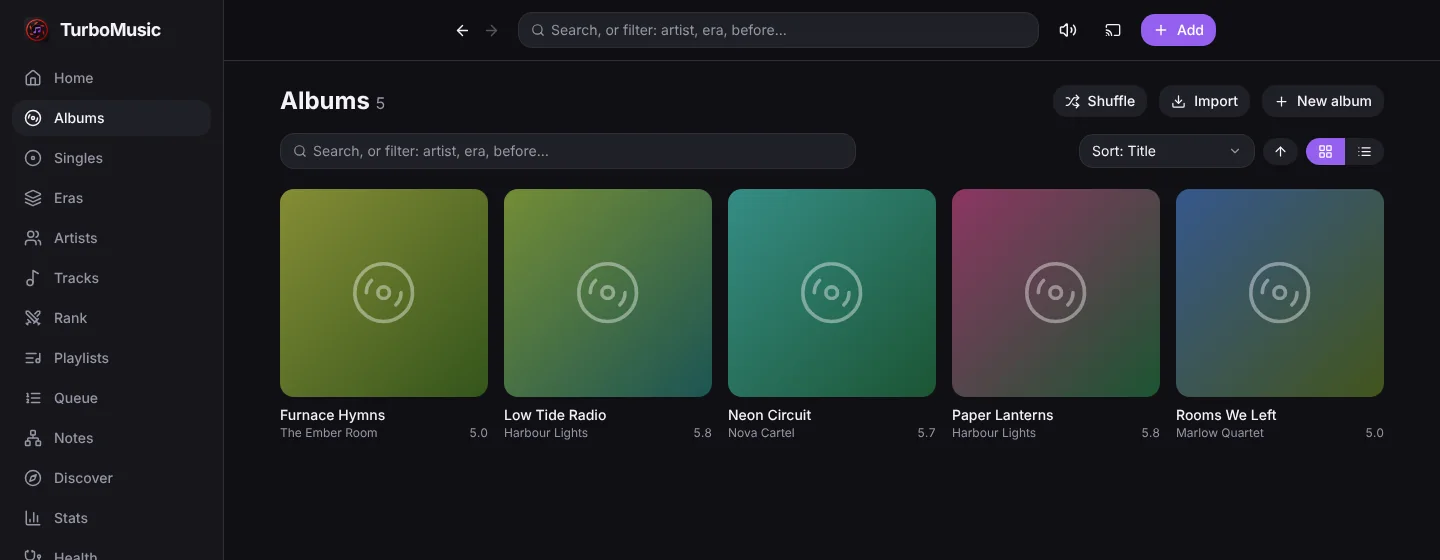This screenshot has width=1440, height=560.
Task: Open Singles in the sidebar
Action: 111,158
